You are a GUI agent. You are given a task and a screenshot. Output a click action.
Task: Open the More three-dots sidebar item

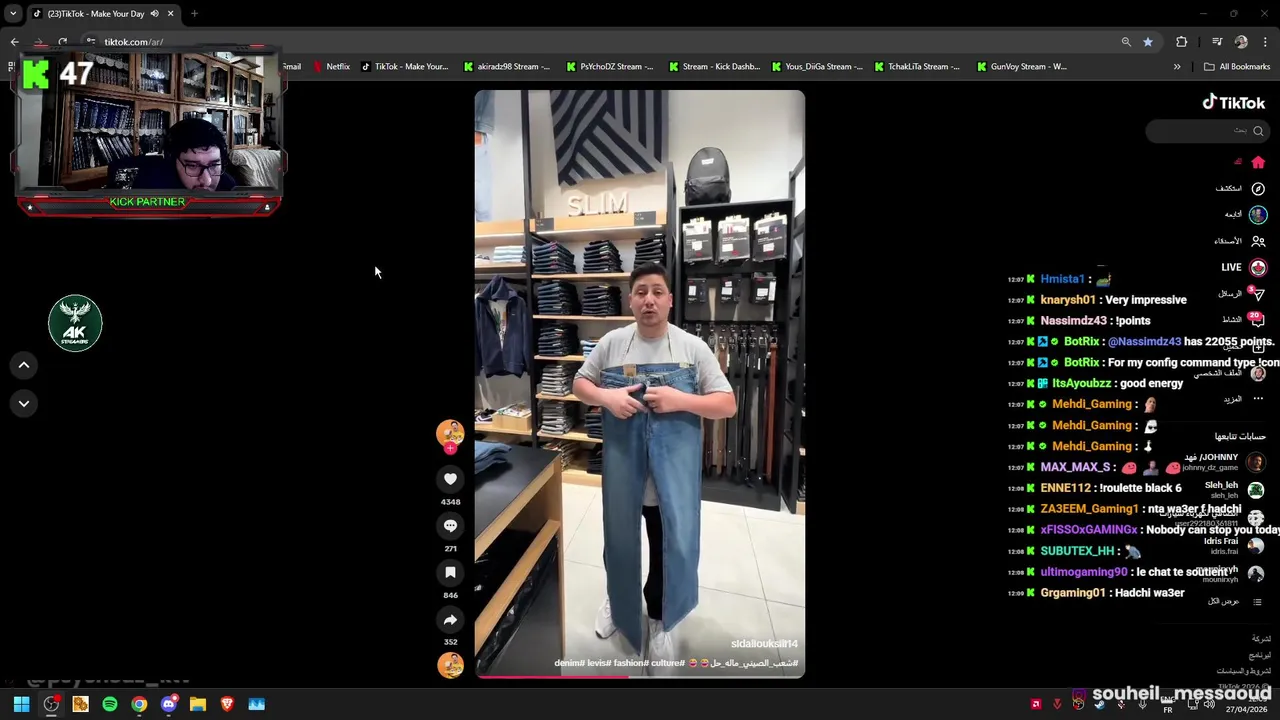(1258, 399)
